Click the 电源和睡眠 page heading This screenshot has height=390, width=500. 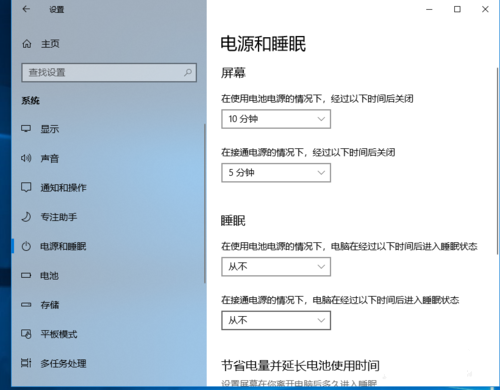[x=263, y=44]
